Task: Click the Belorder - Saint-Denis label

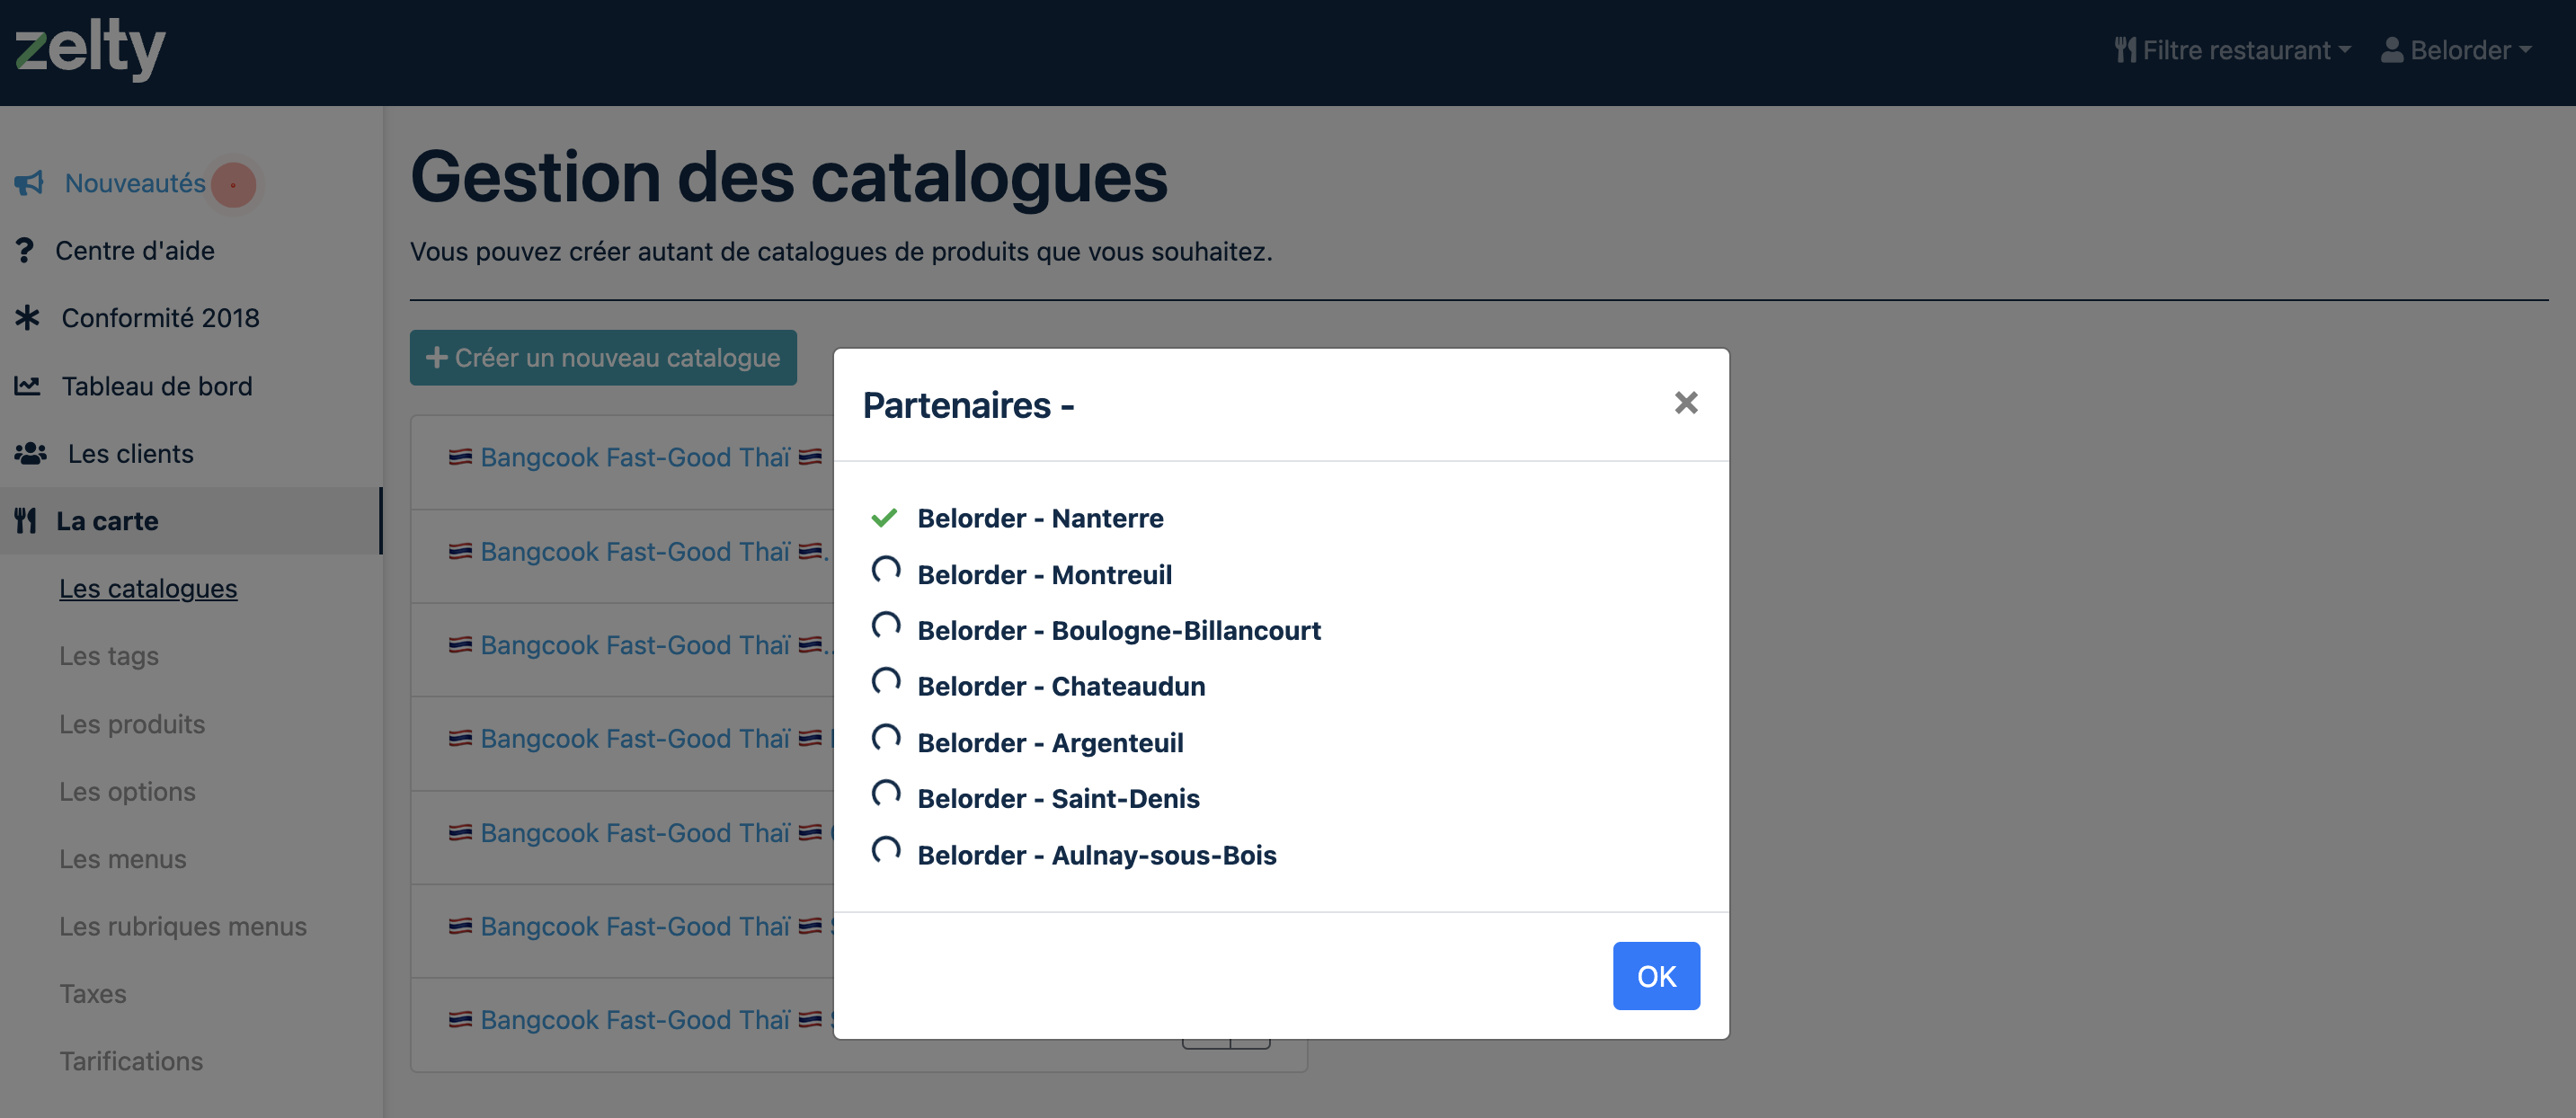Action: pos(1058,799)
